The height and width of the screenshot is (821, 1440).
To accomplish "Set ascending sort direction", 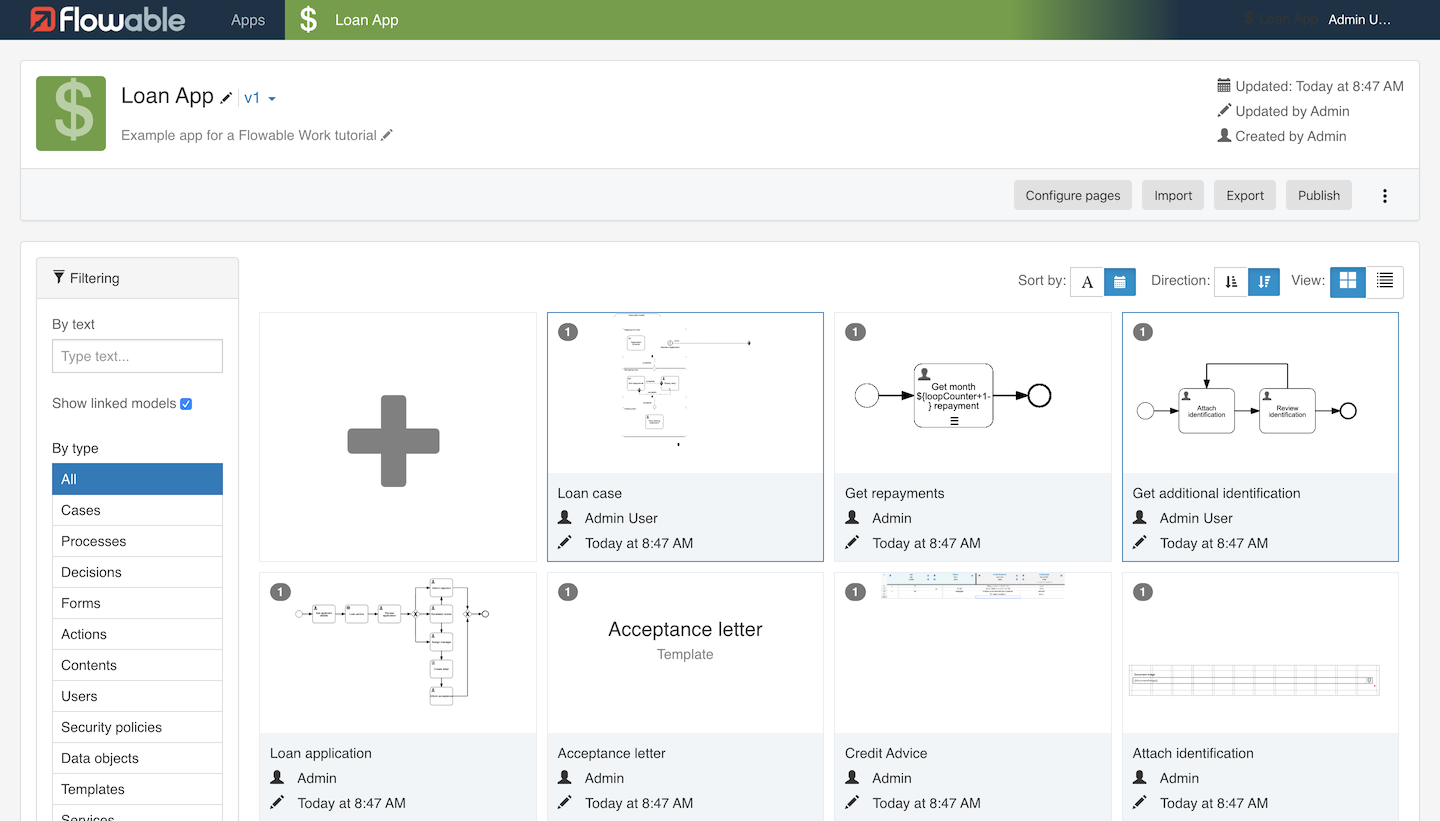I will click(1231, 282).
